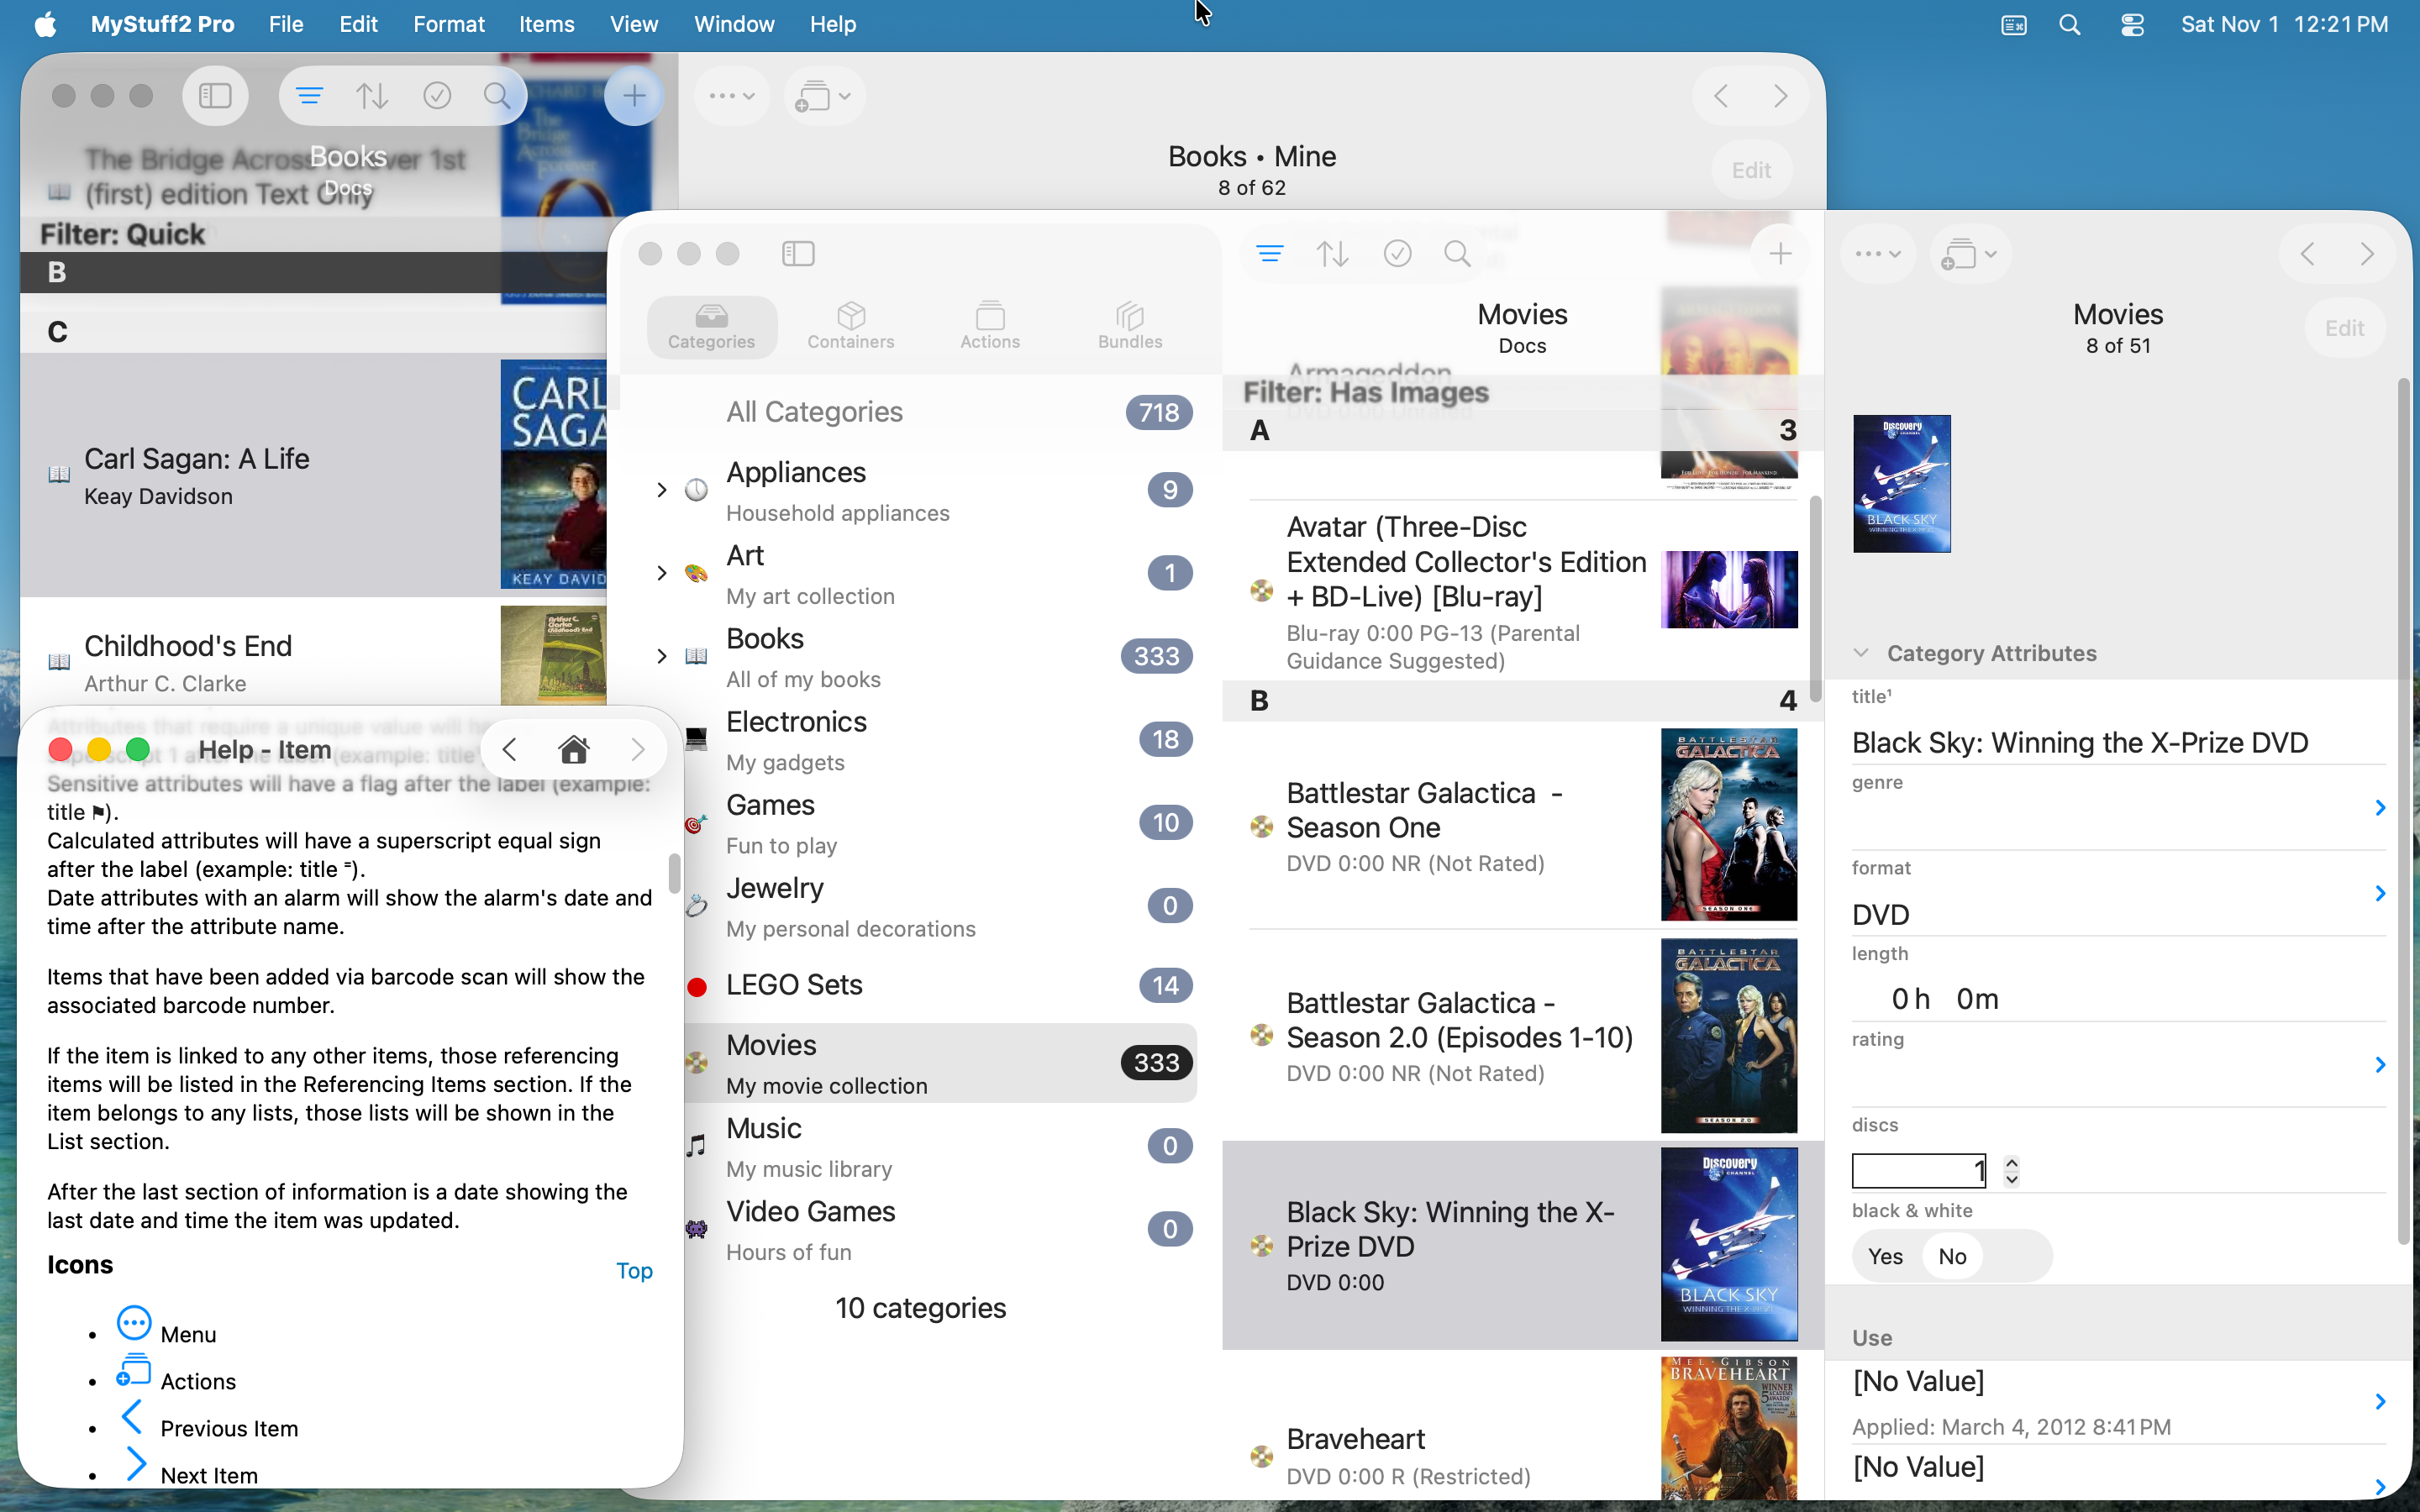The height and width of the screenshot is (1512, 2420).
Task: Go to previous item in Movies detail
Action: [2307, 254]
